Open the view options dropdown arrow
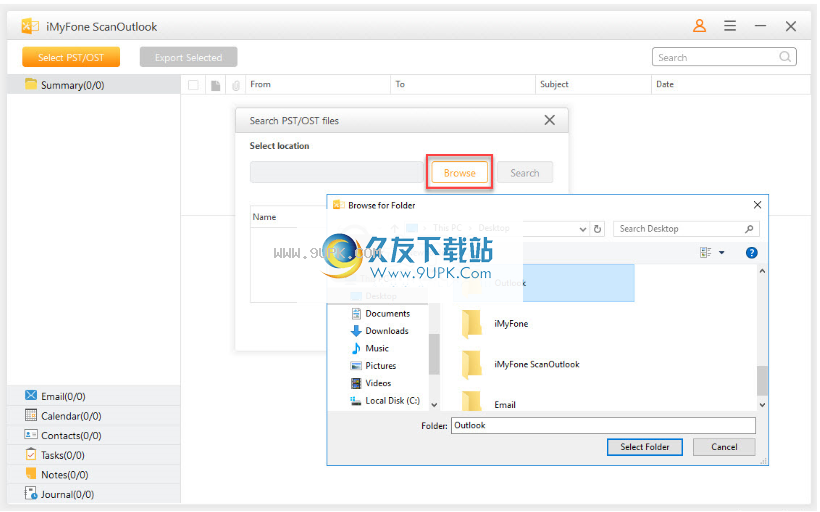 pos(722,253)
